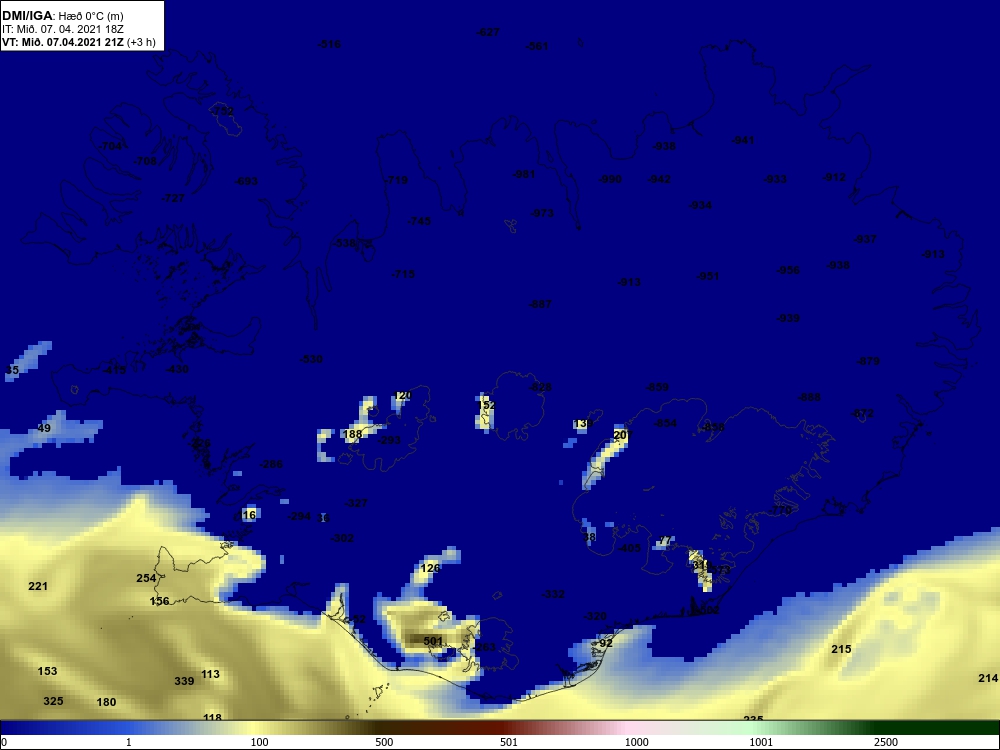Click the map value 254
Image resolution: width=1000 pixels, height=750 pixels.
(146, 578)
